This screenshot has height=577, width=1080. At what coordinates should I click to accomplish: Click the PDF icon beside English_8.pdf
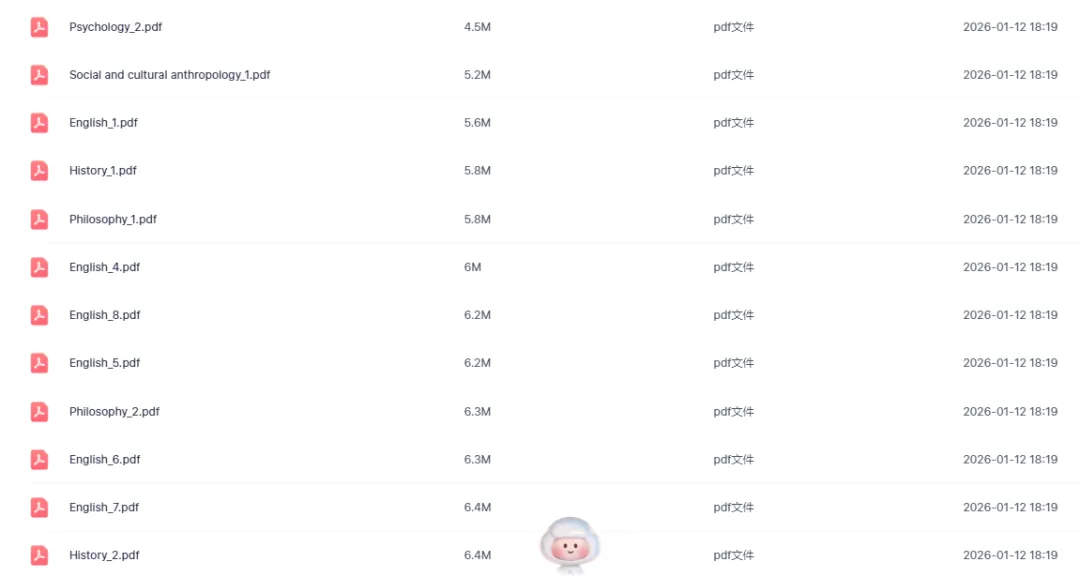tap(39, 315)
